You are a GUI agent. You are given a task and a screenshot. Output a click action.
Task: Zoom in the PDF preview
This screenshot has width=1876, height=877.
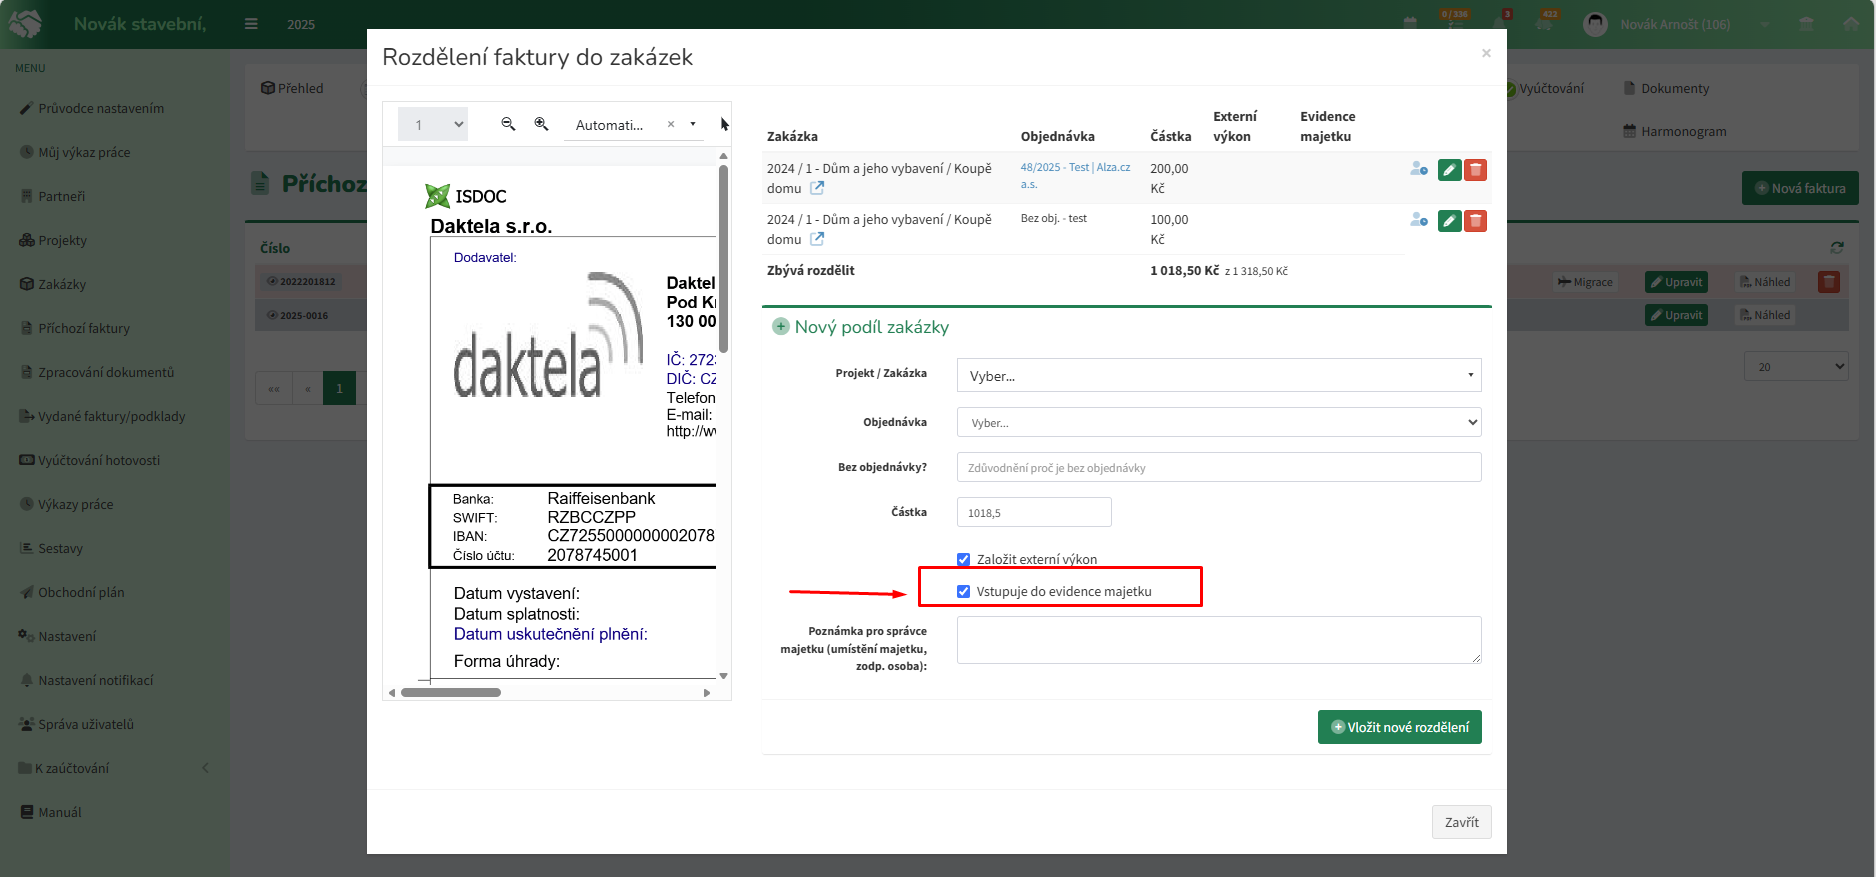click(541, 124)
